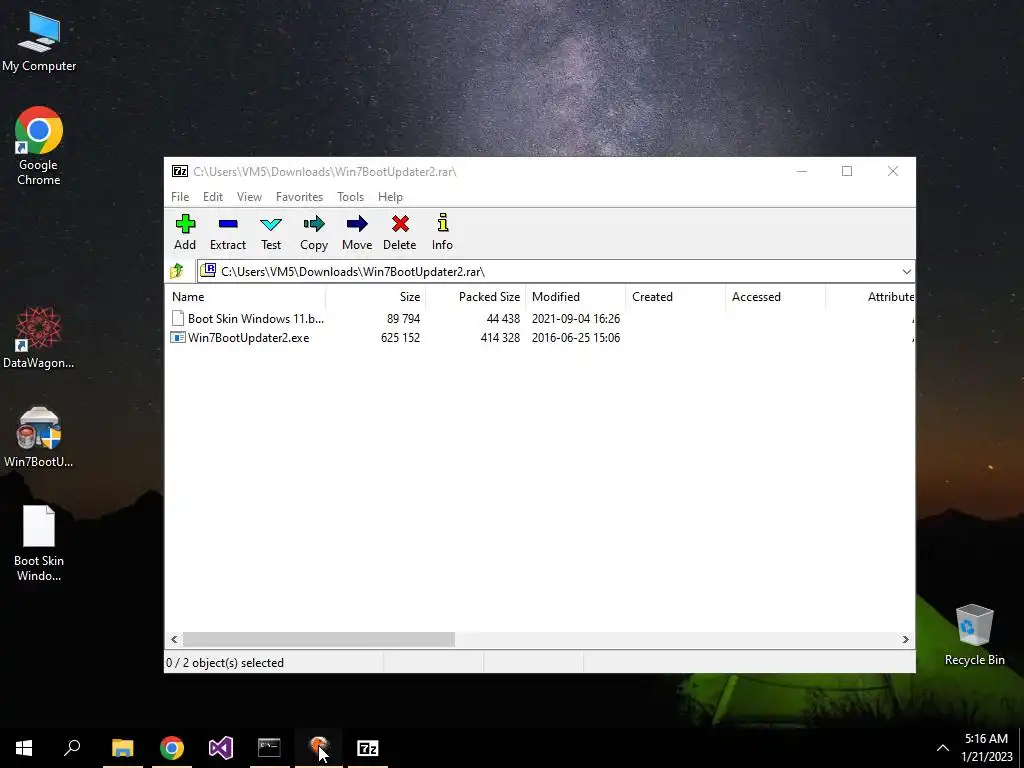Click the taskbar clock and date
The height and width of the screenshot is (768, 1024).
click(x=986, y=748)
